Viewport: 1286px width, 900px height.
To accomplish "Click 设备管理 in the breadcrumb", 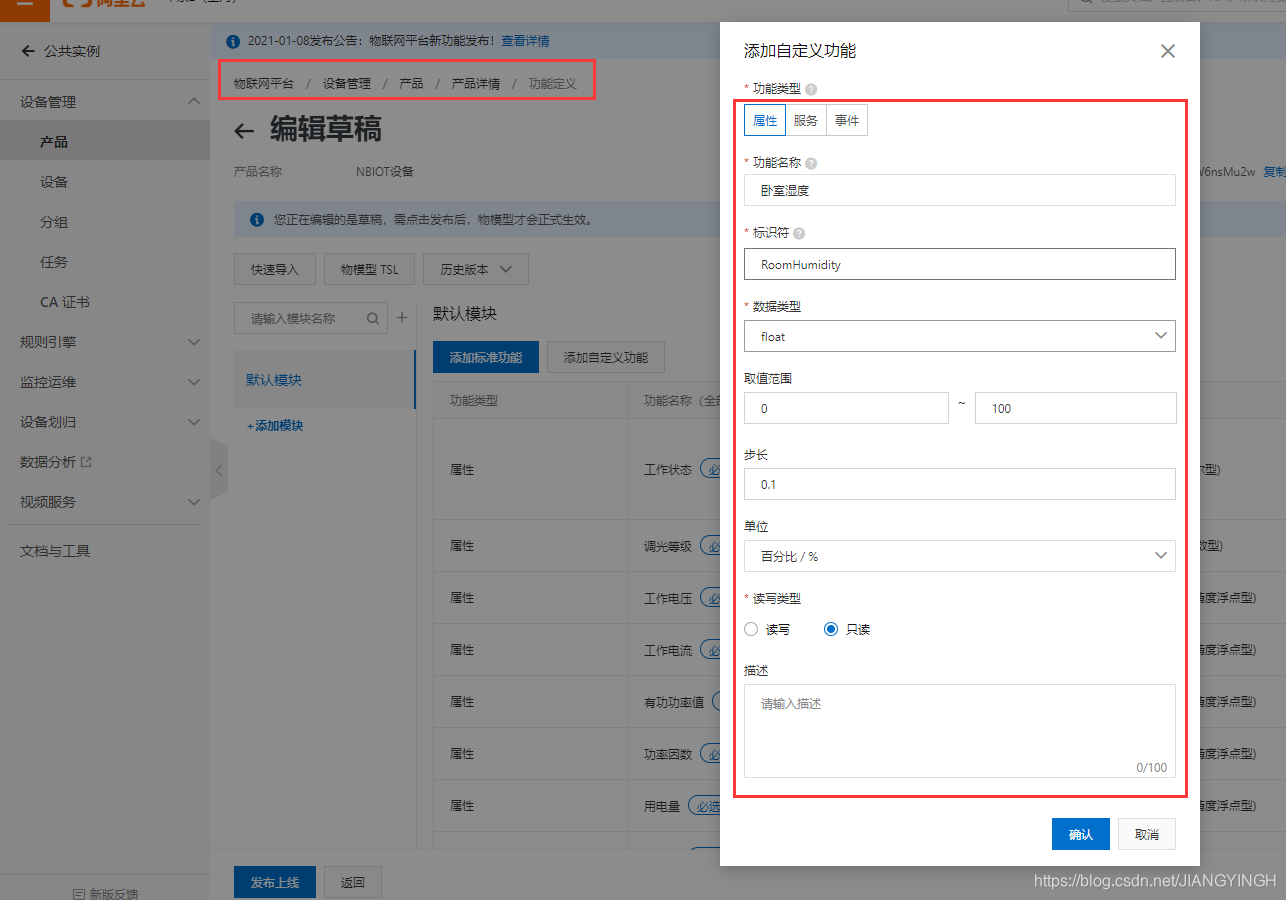I will point(347,84).
